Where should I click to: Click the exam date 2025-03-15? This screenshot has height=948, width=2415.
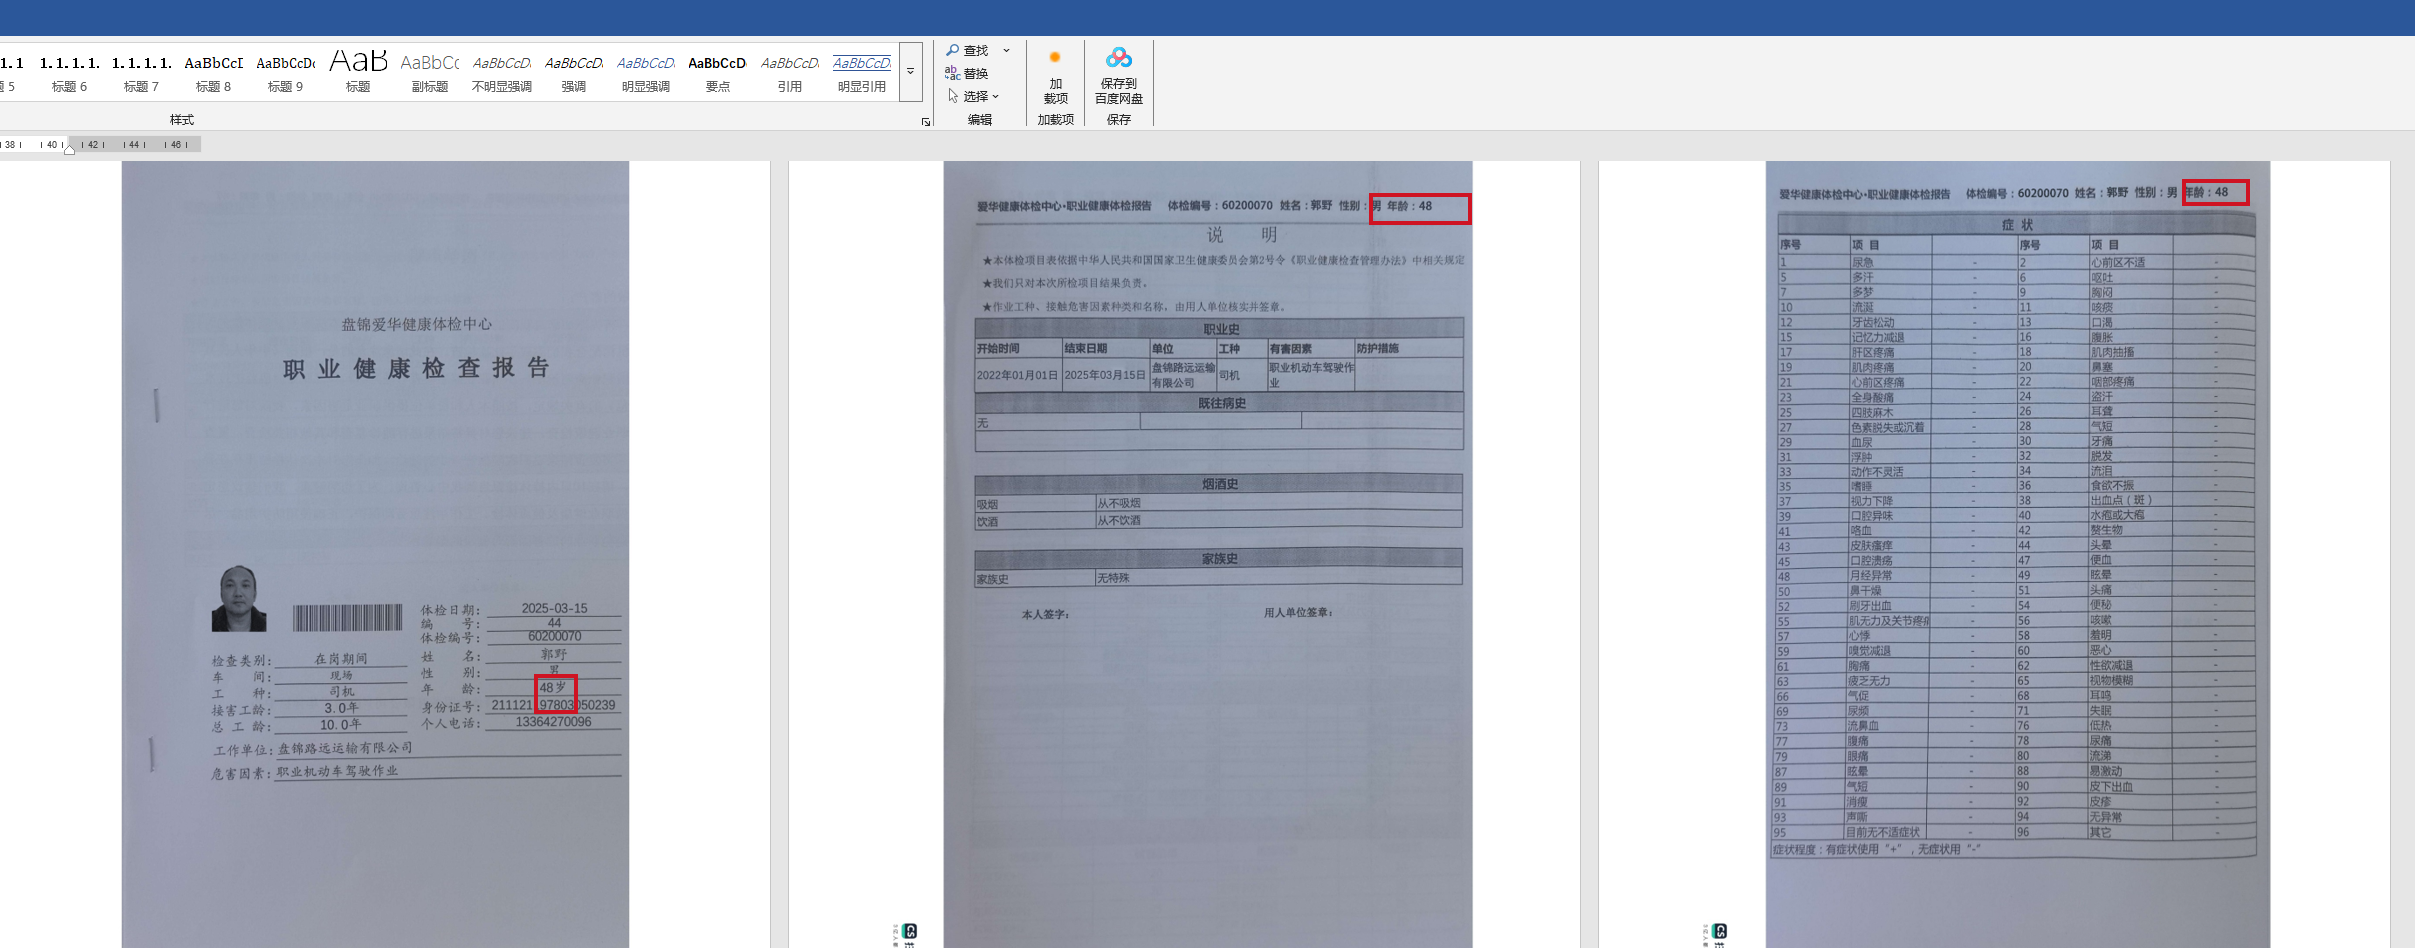tap(554, 608)
